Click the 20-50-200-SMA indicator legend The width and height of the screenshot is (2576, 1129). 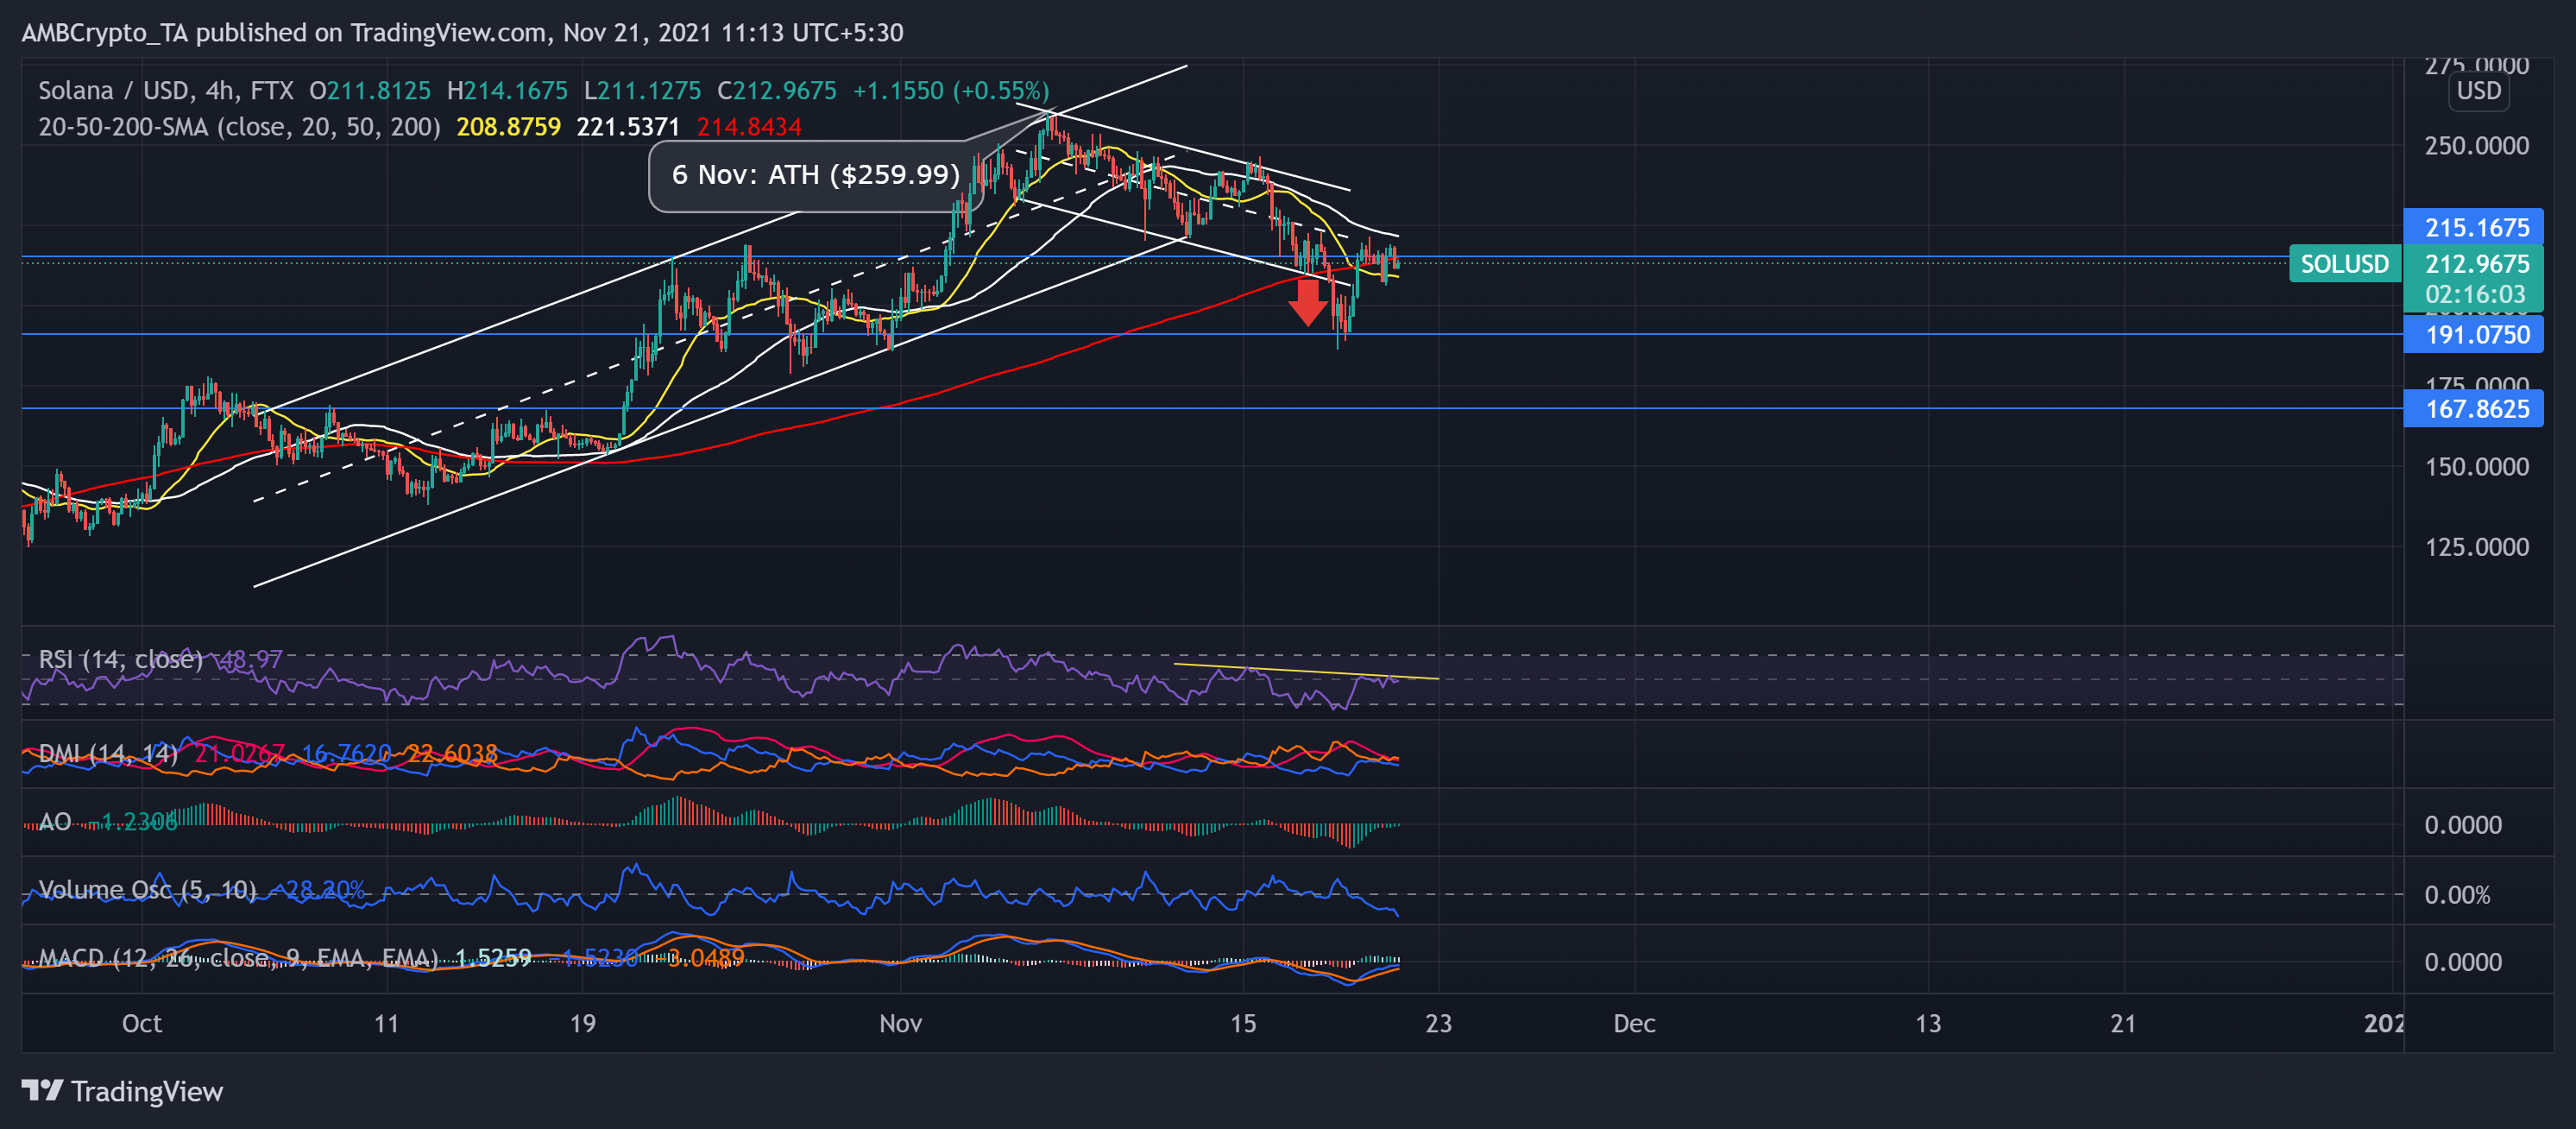pos(239,127)
